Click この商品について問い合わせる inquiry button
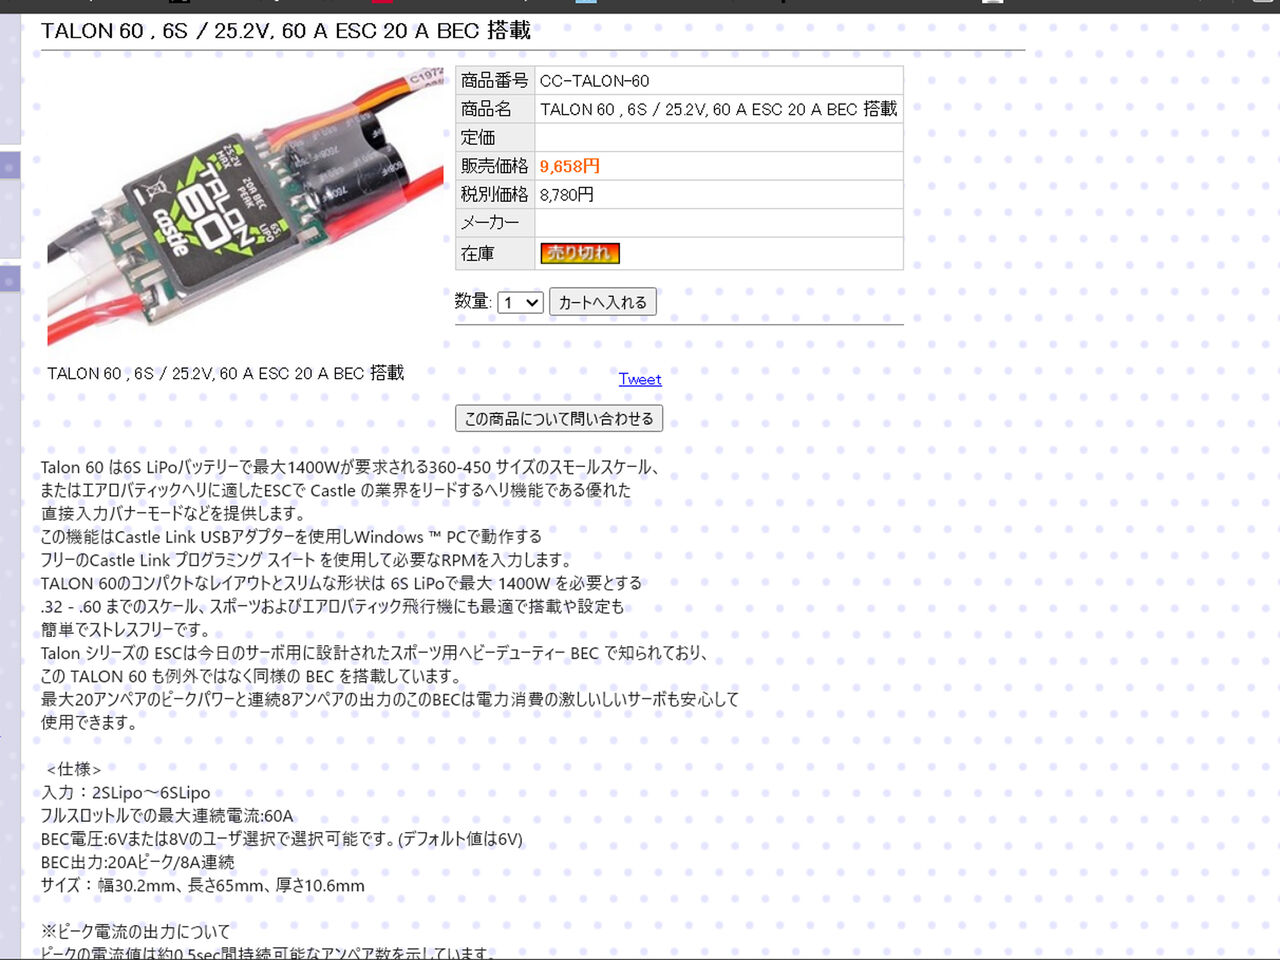Viewport: 1280px width, 960px height. tap(558, 418)
